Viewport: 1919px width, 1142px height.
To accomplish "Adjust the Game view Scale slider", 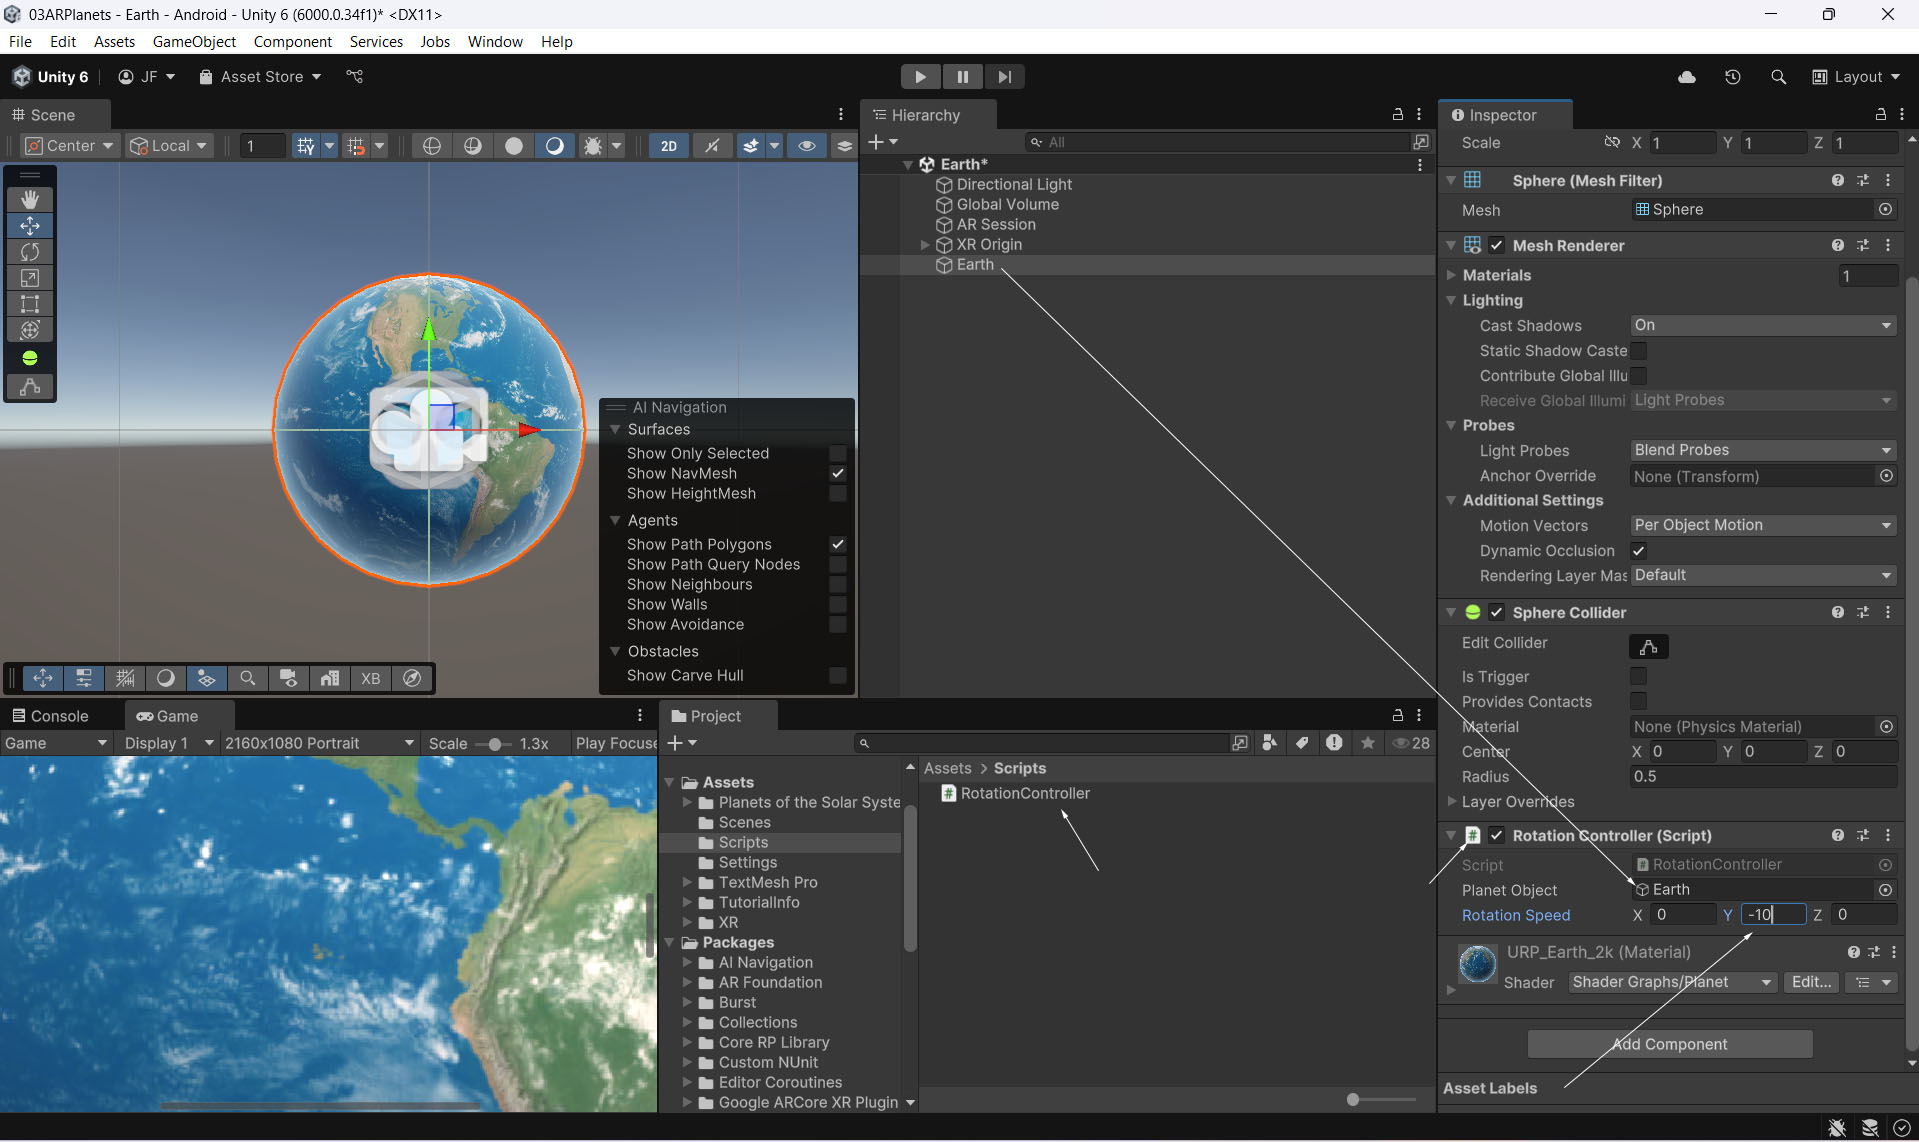I will point(494,744).
